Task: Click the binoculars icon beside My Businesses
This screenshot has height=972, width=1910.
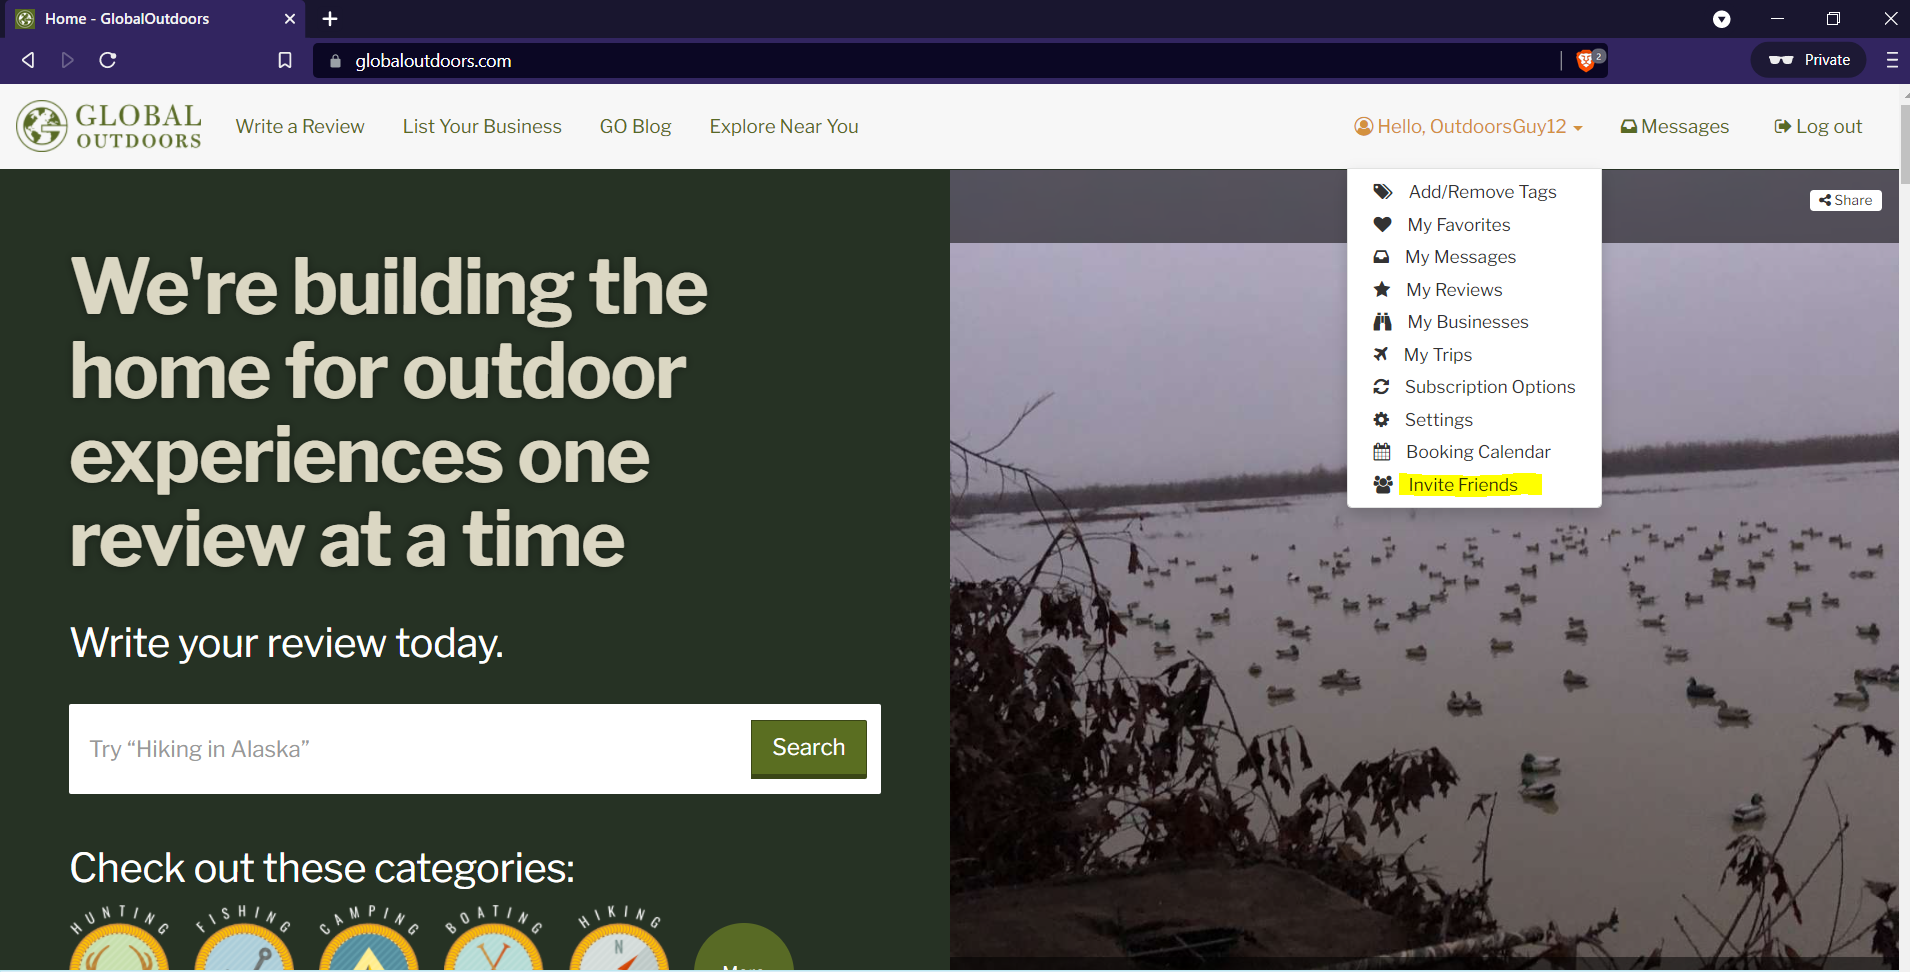Action: pyautogui.click(x=1382, y=322)
